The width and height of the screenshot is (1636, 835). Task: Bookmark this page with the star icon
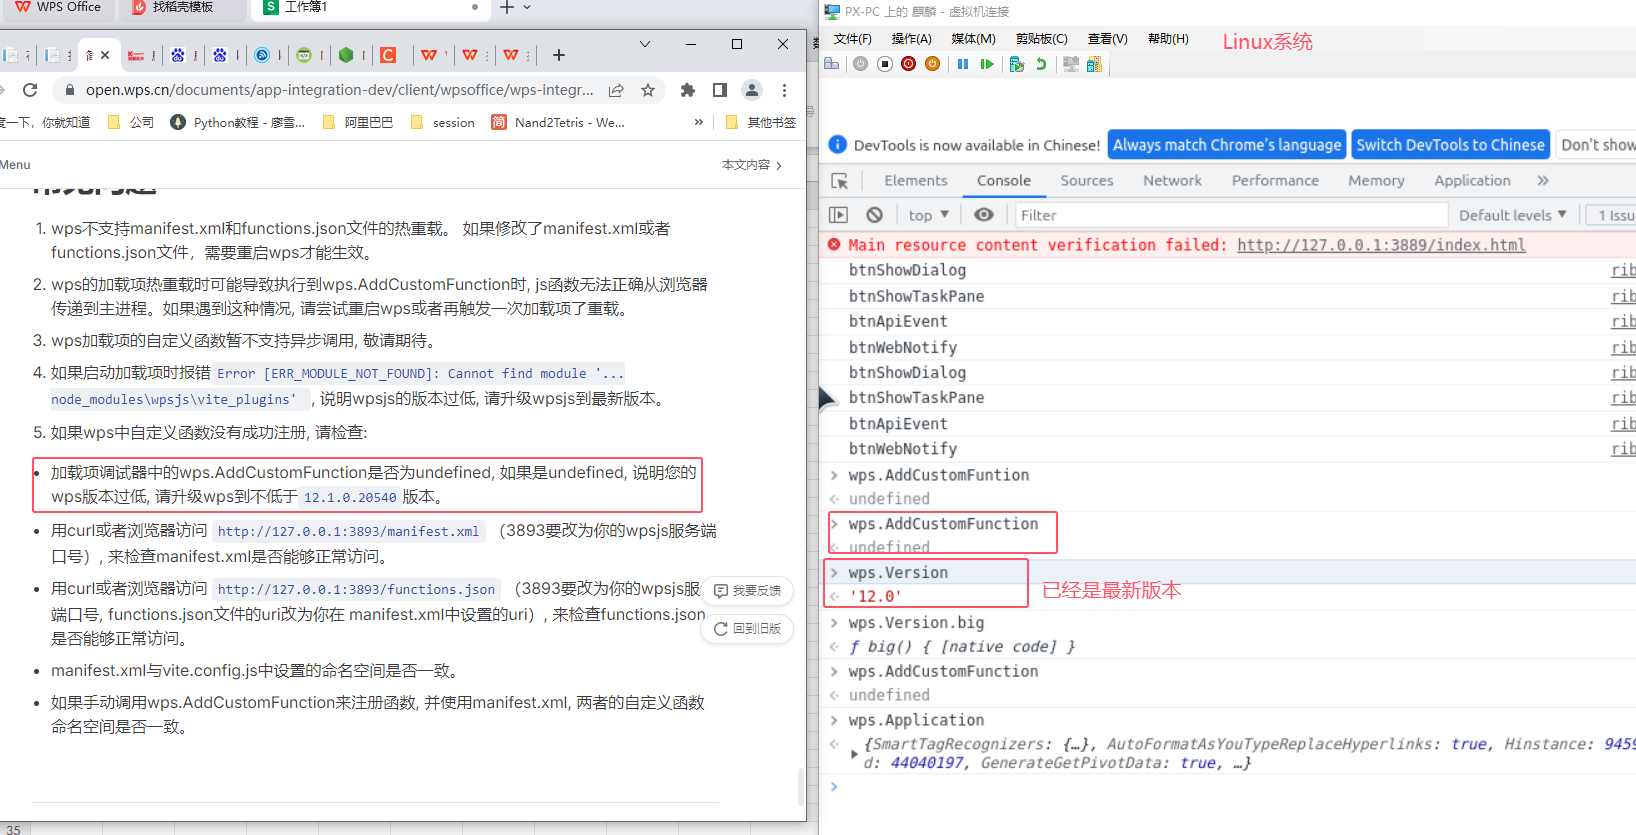pyautogui.click(x=648, y=90)
